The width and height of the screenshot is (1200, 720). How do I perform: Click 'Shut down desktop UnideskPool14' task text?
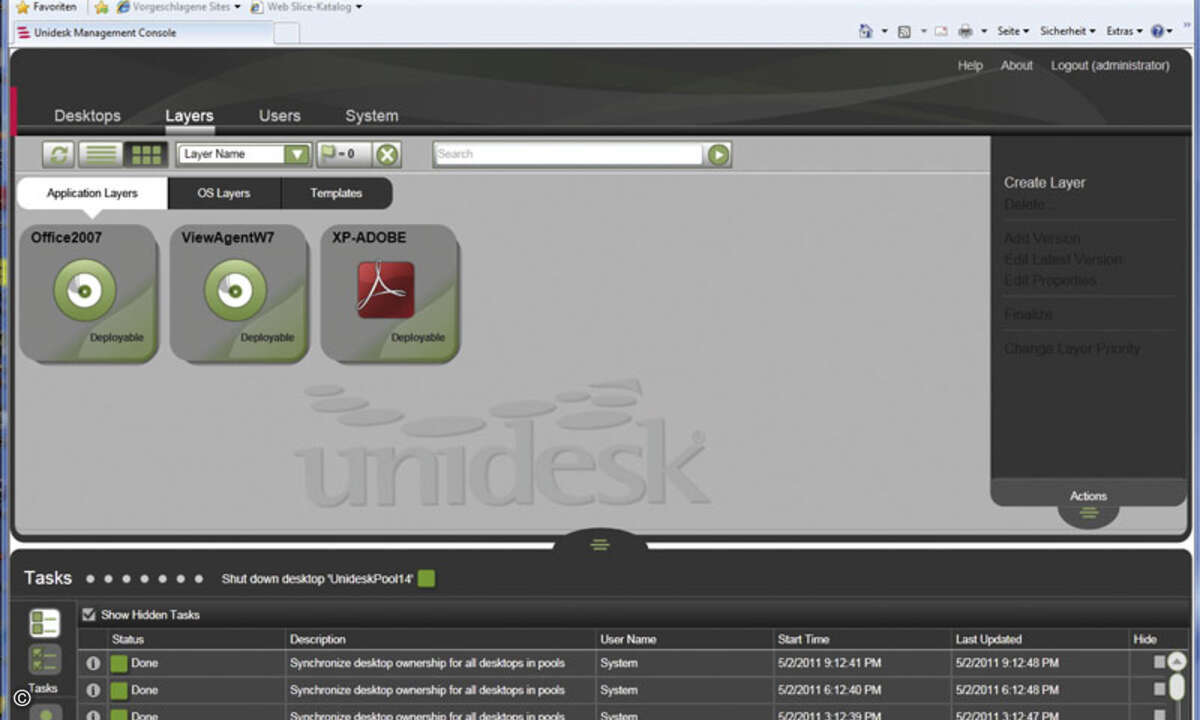(317, 579)
